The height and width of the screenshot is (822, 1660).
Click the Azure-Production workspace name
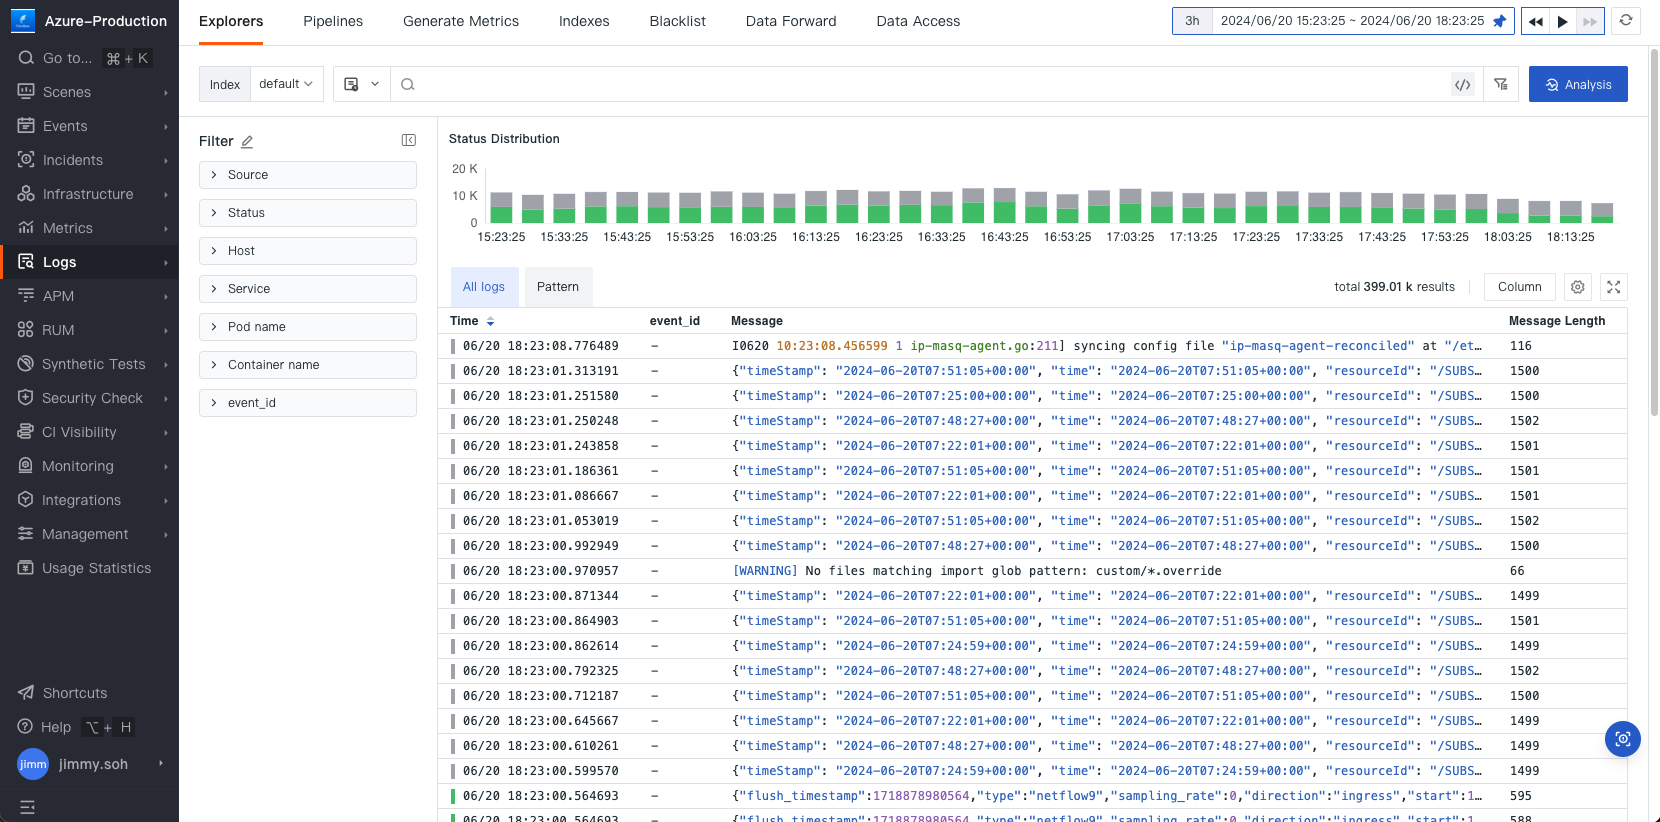(x=106, y=21)
